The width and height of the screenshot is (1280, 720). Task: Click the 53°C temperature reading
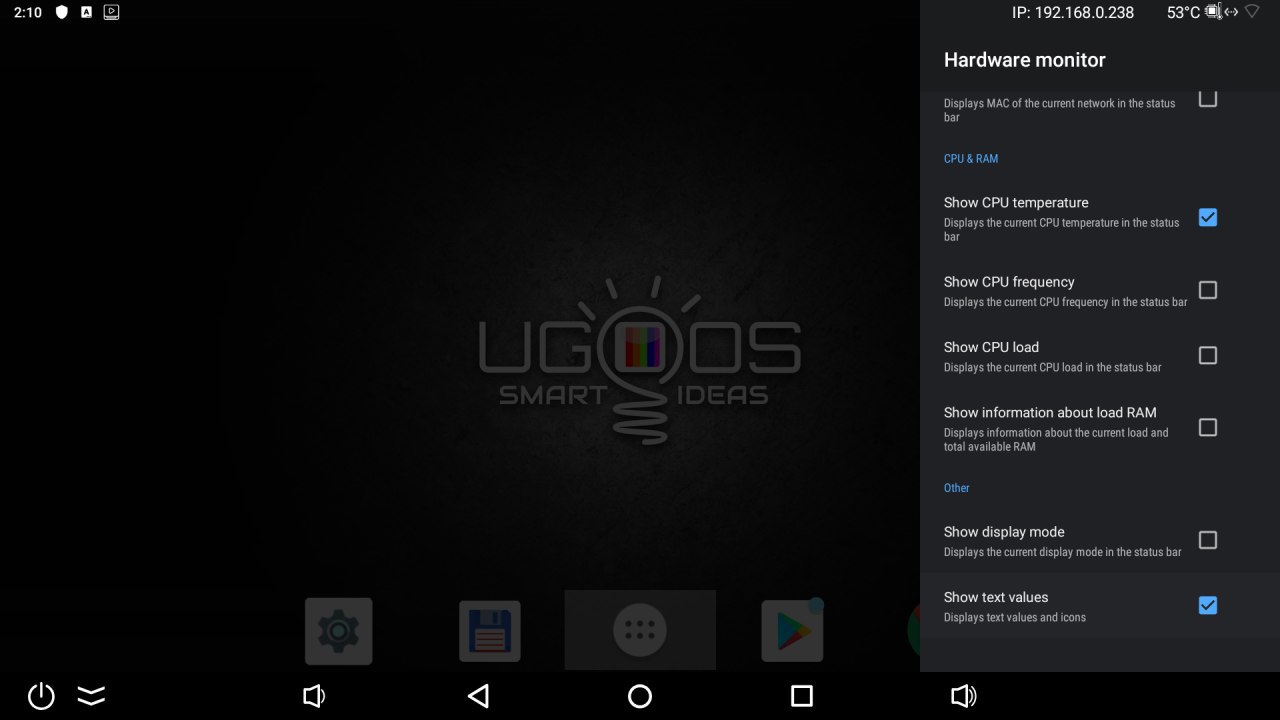tap(1183, 13)
